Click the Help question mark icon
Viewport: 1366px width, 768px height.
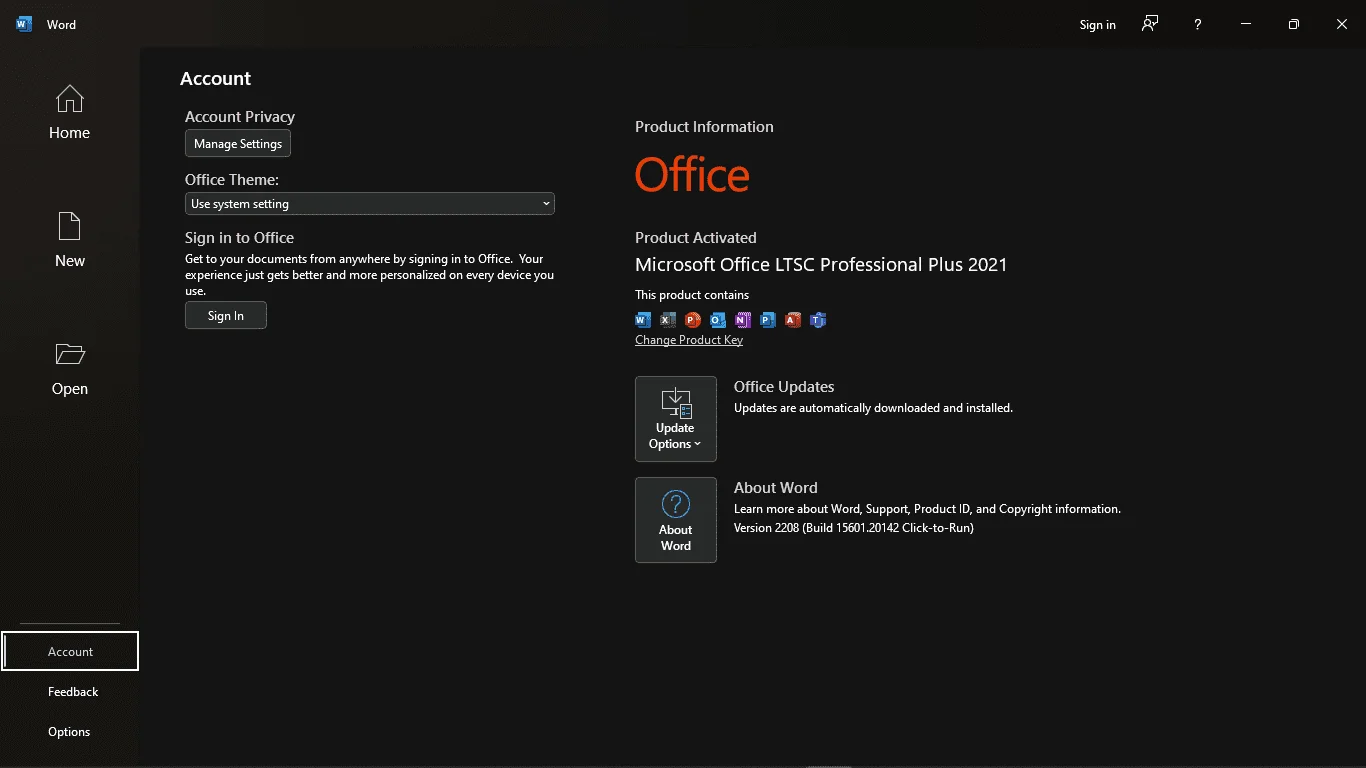tap(1197, 24)
